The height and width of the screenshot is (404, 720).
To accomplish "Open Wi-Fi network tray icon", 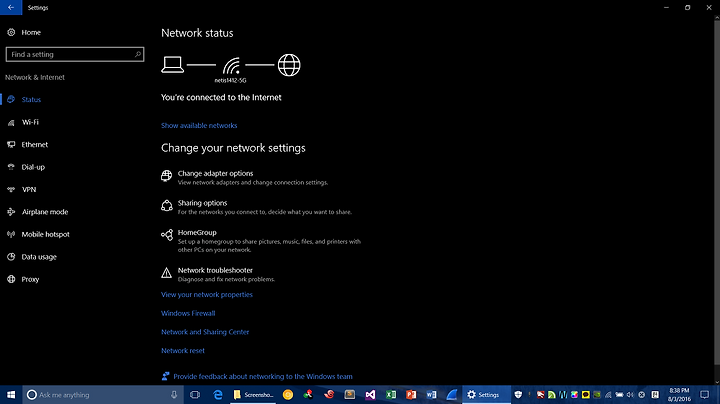I will coord(608,395).
